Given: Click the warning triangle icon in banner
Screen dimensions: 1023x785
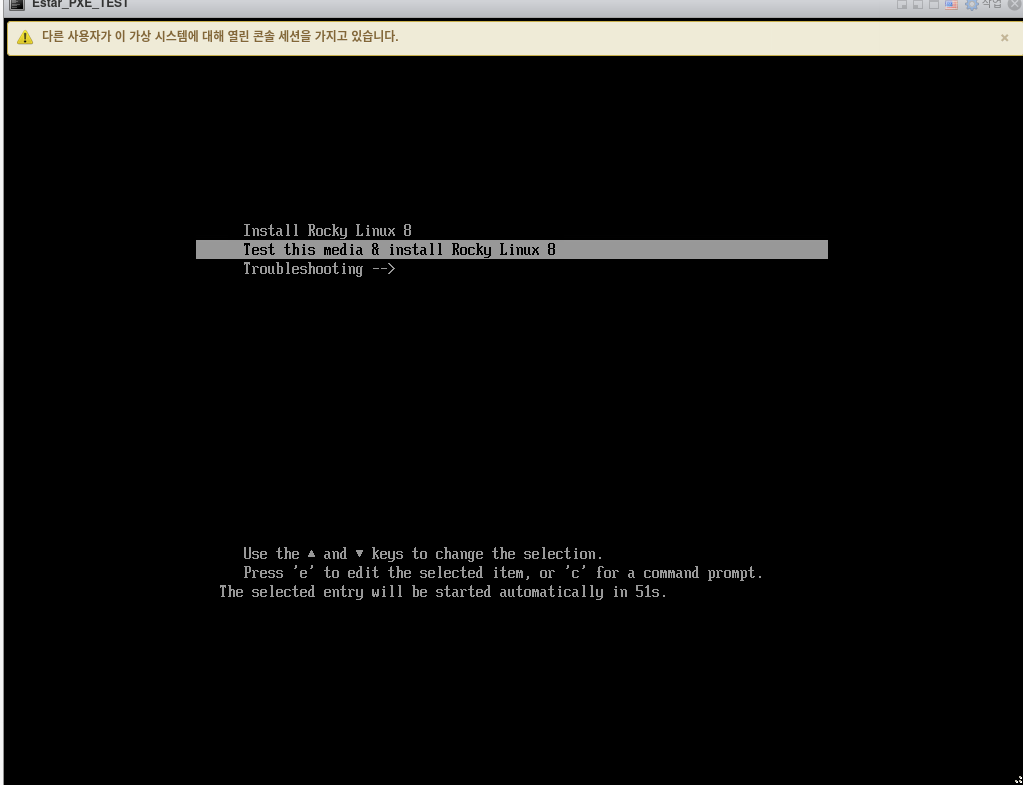Looking at the screenshot, I should click(25, 37).
